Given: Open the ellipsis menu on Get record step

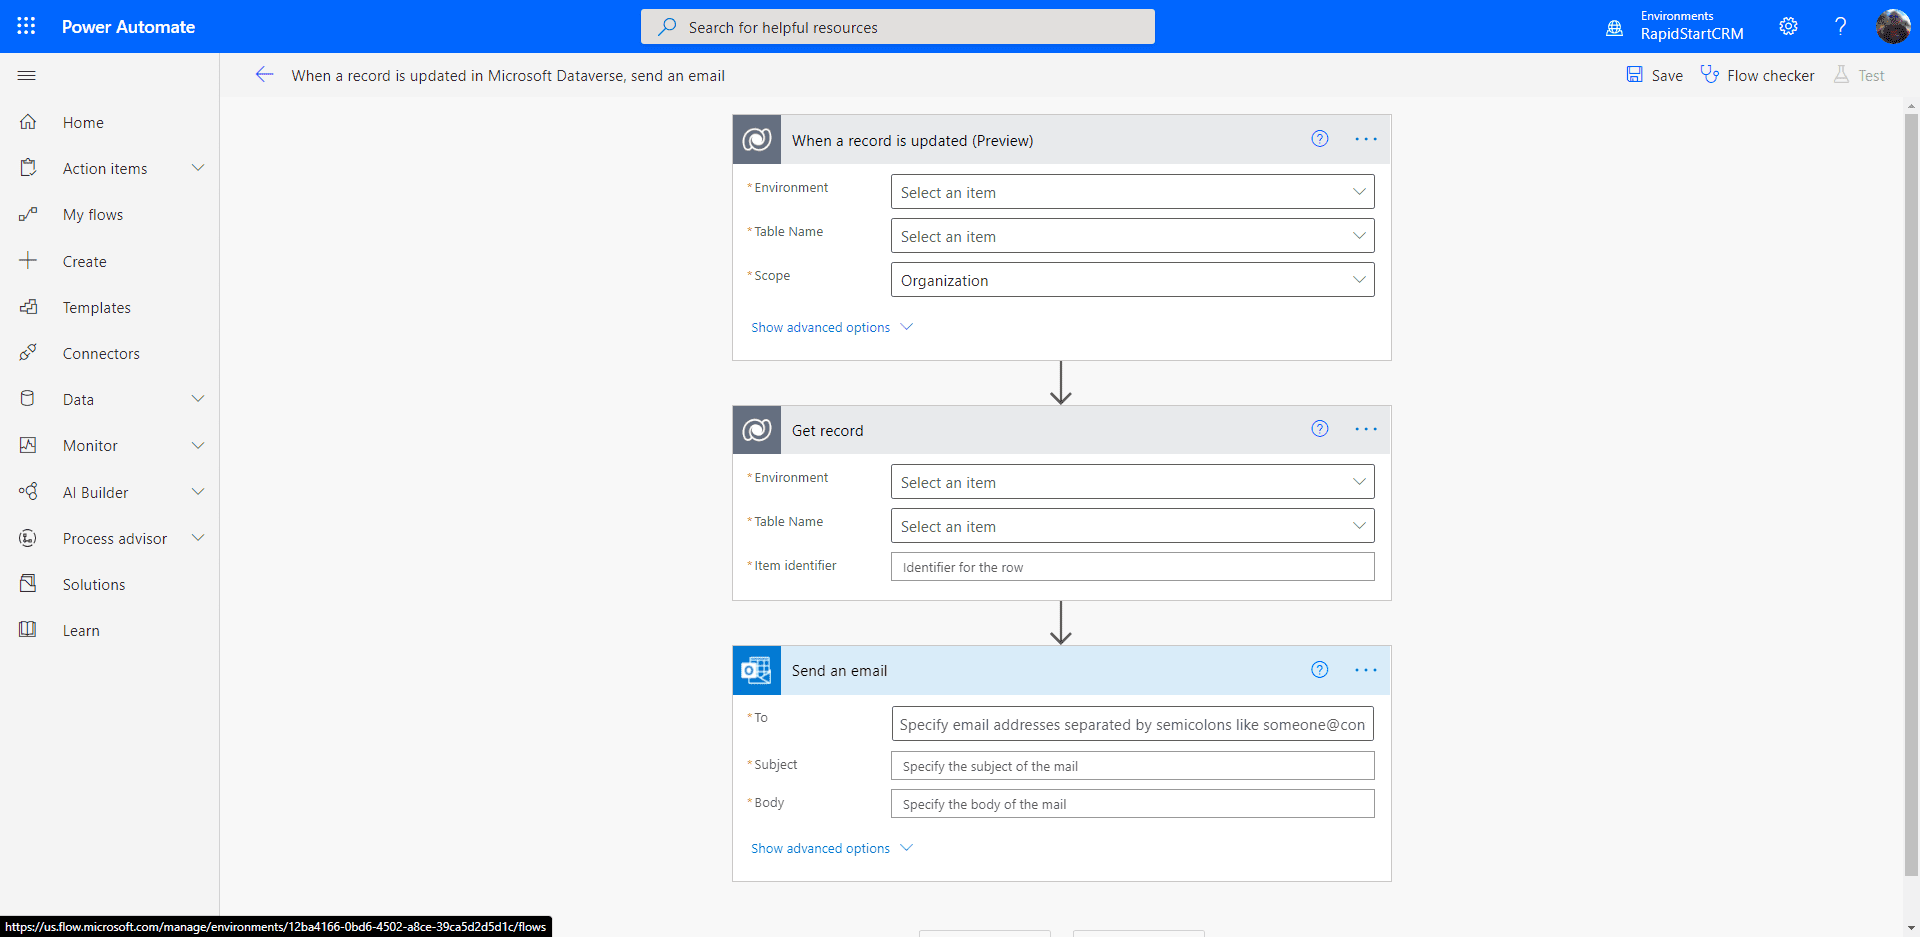Looking at the screenshot, I should (x=1366, y=429).
